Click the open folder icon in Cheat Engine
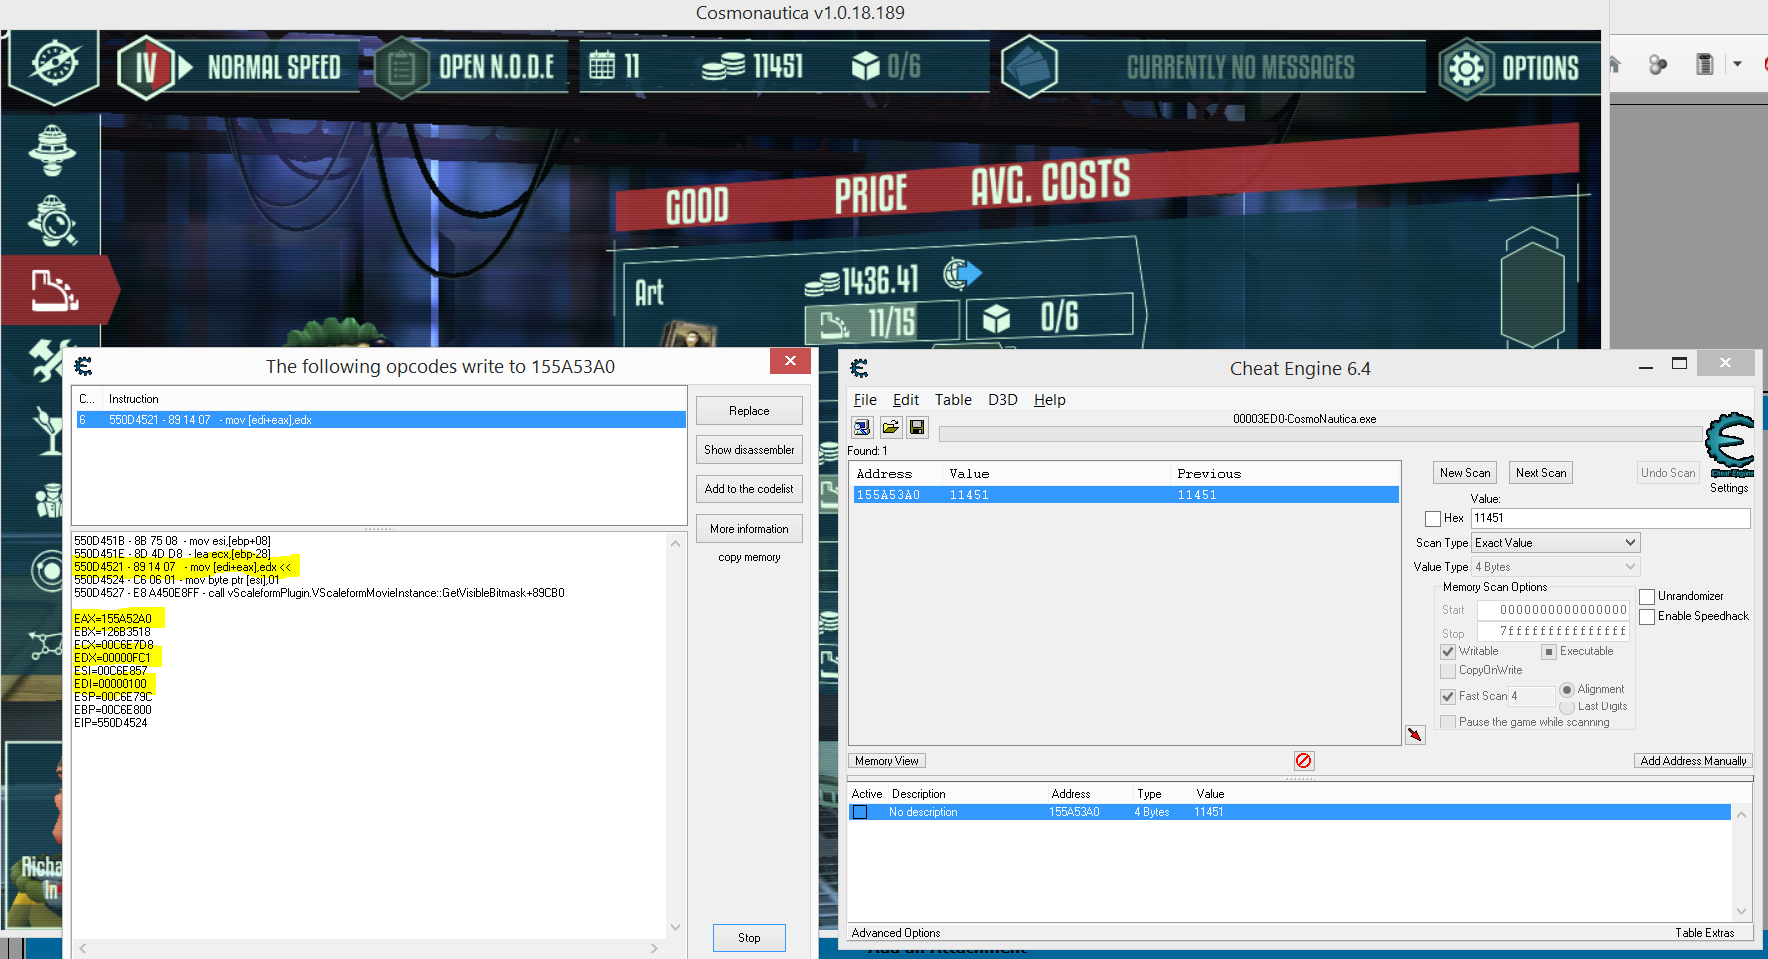The width and height of the screenshot is (1768, 959). click(x=889, y=428)
